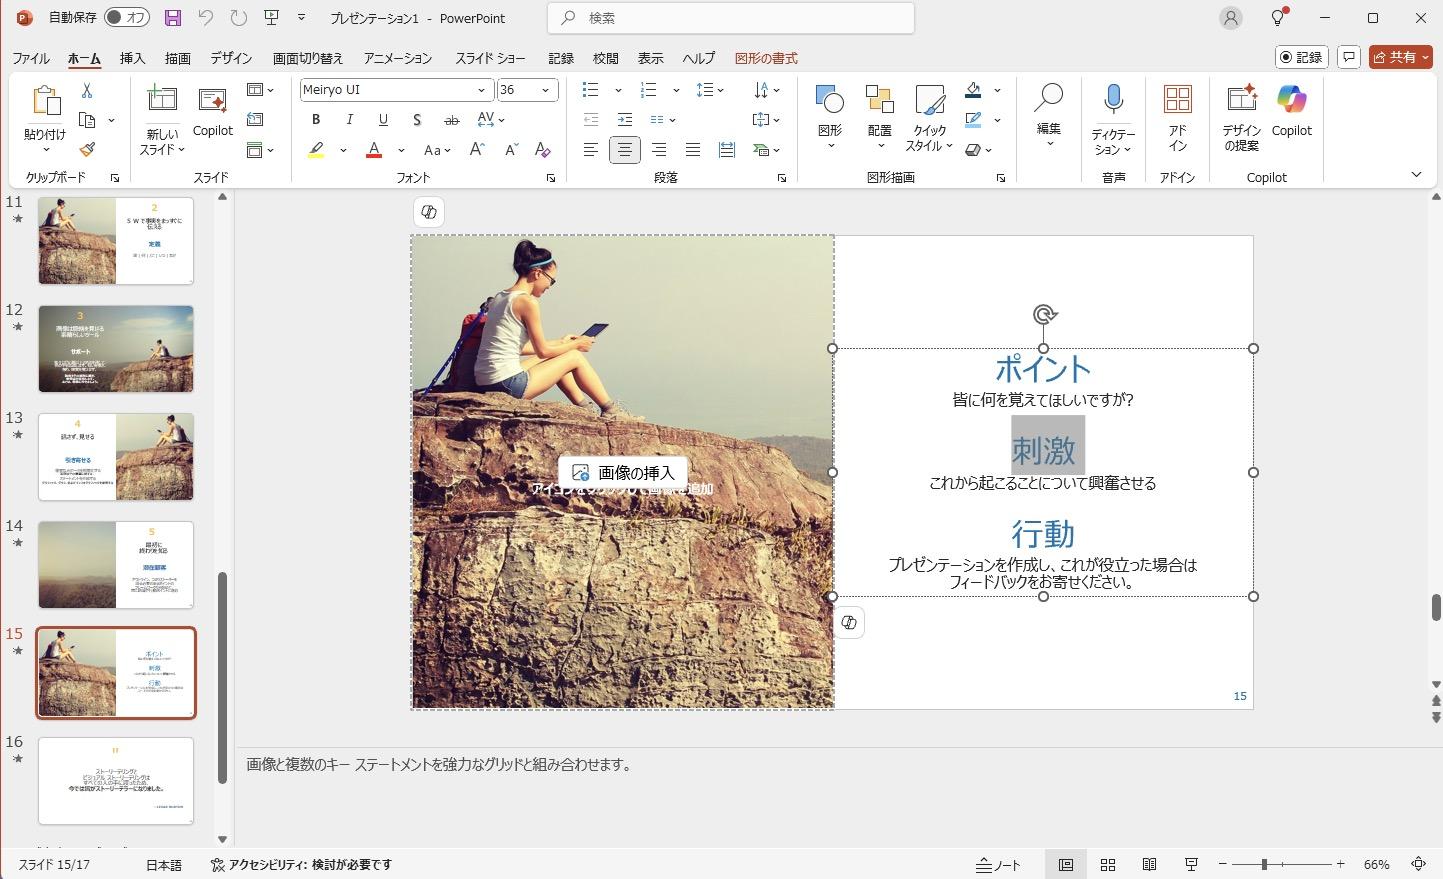This screenshot has width=1443, height=879.
Task: Increase list indent level icon
Action: [625, 120]
